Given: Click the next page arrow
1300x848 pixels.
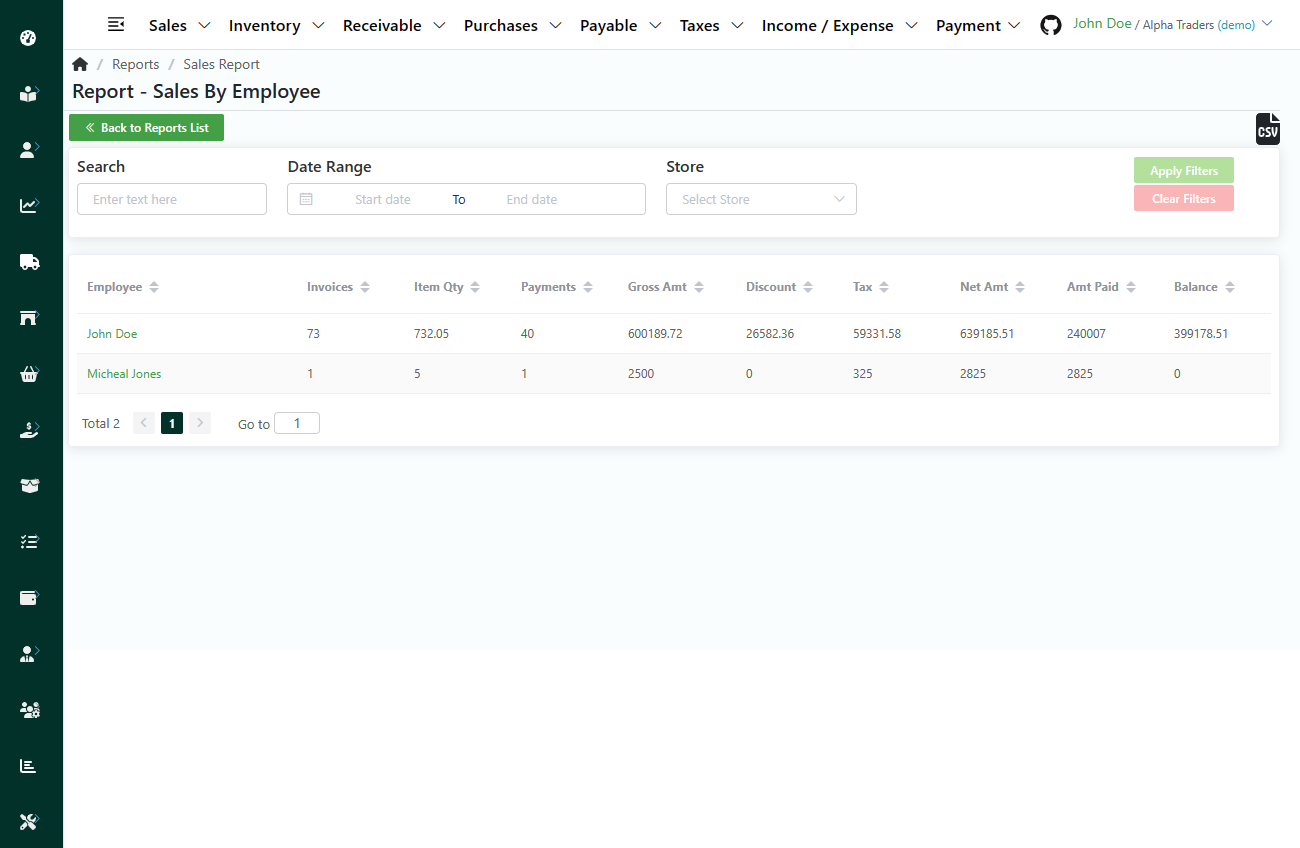Looking at the screenshot, I should click(200, 423).
